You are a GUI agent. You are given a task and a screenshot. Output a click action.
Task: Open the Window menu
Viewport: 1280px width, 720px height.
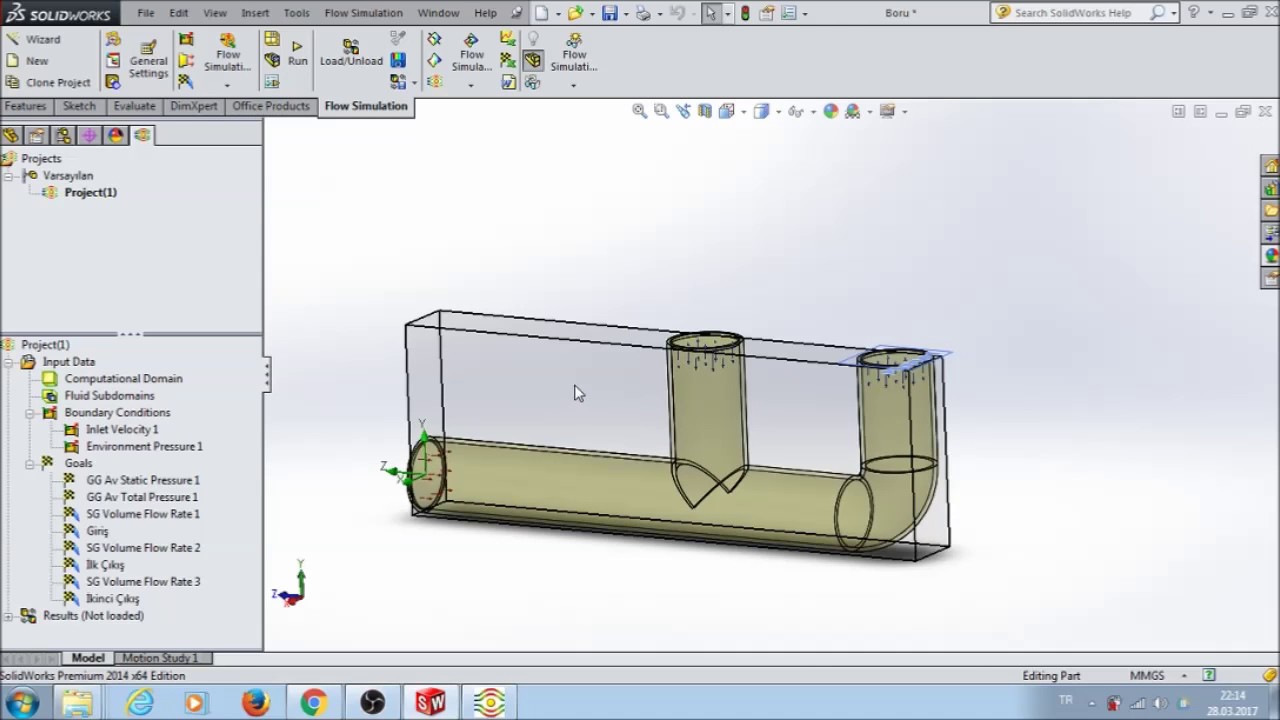(x=438, y=13)
